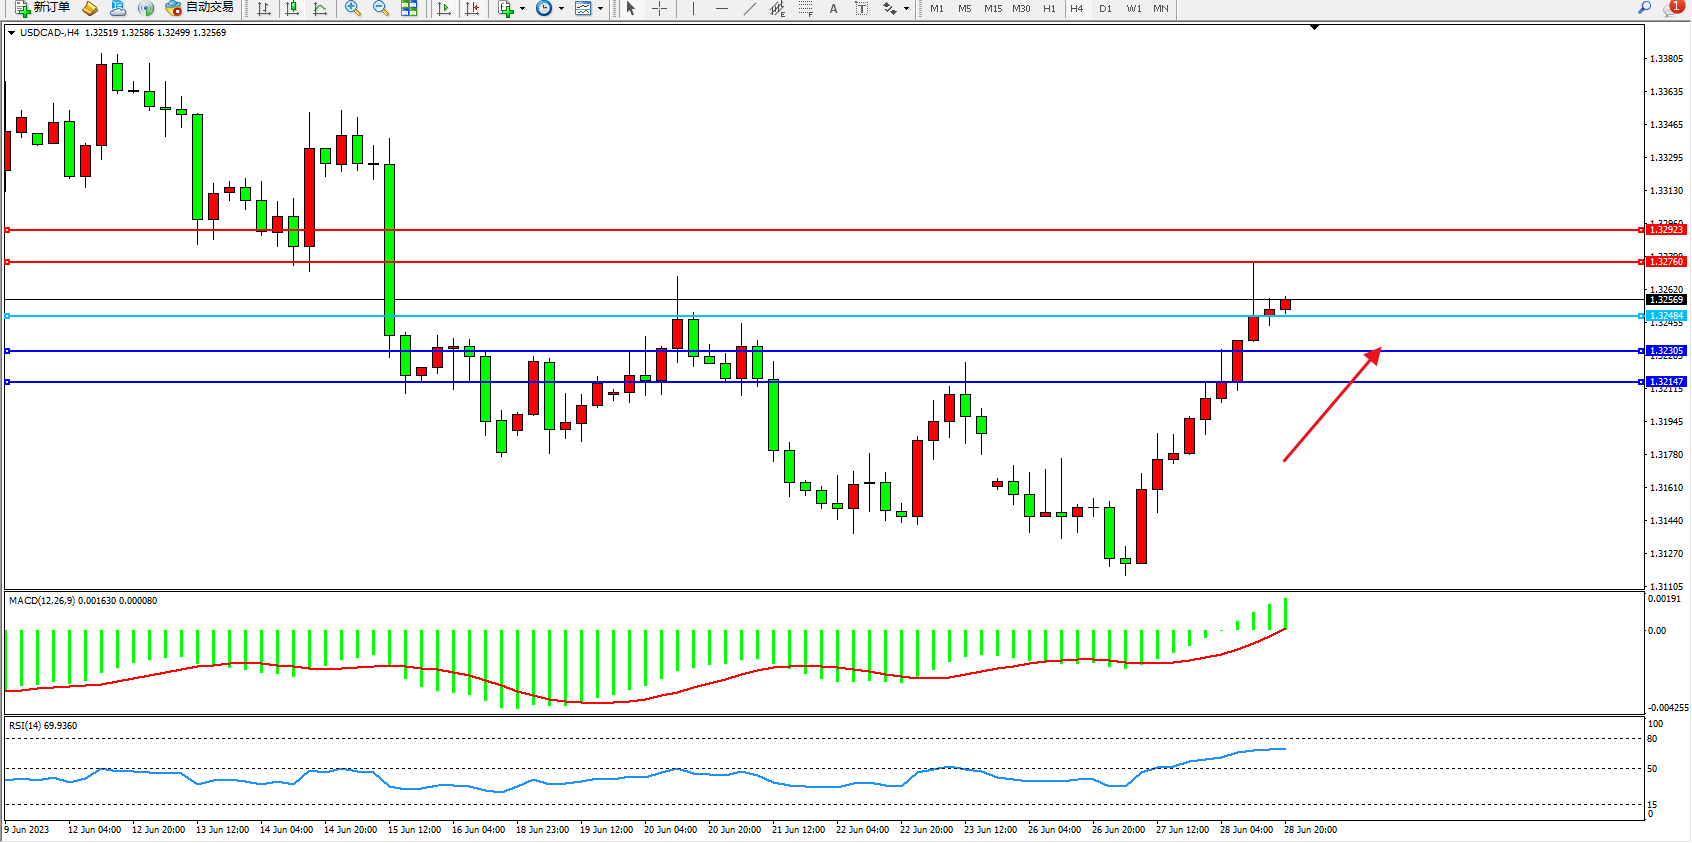Enable chart auto scroll
The image size is (1692, 843).
(x=444, y=9)
